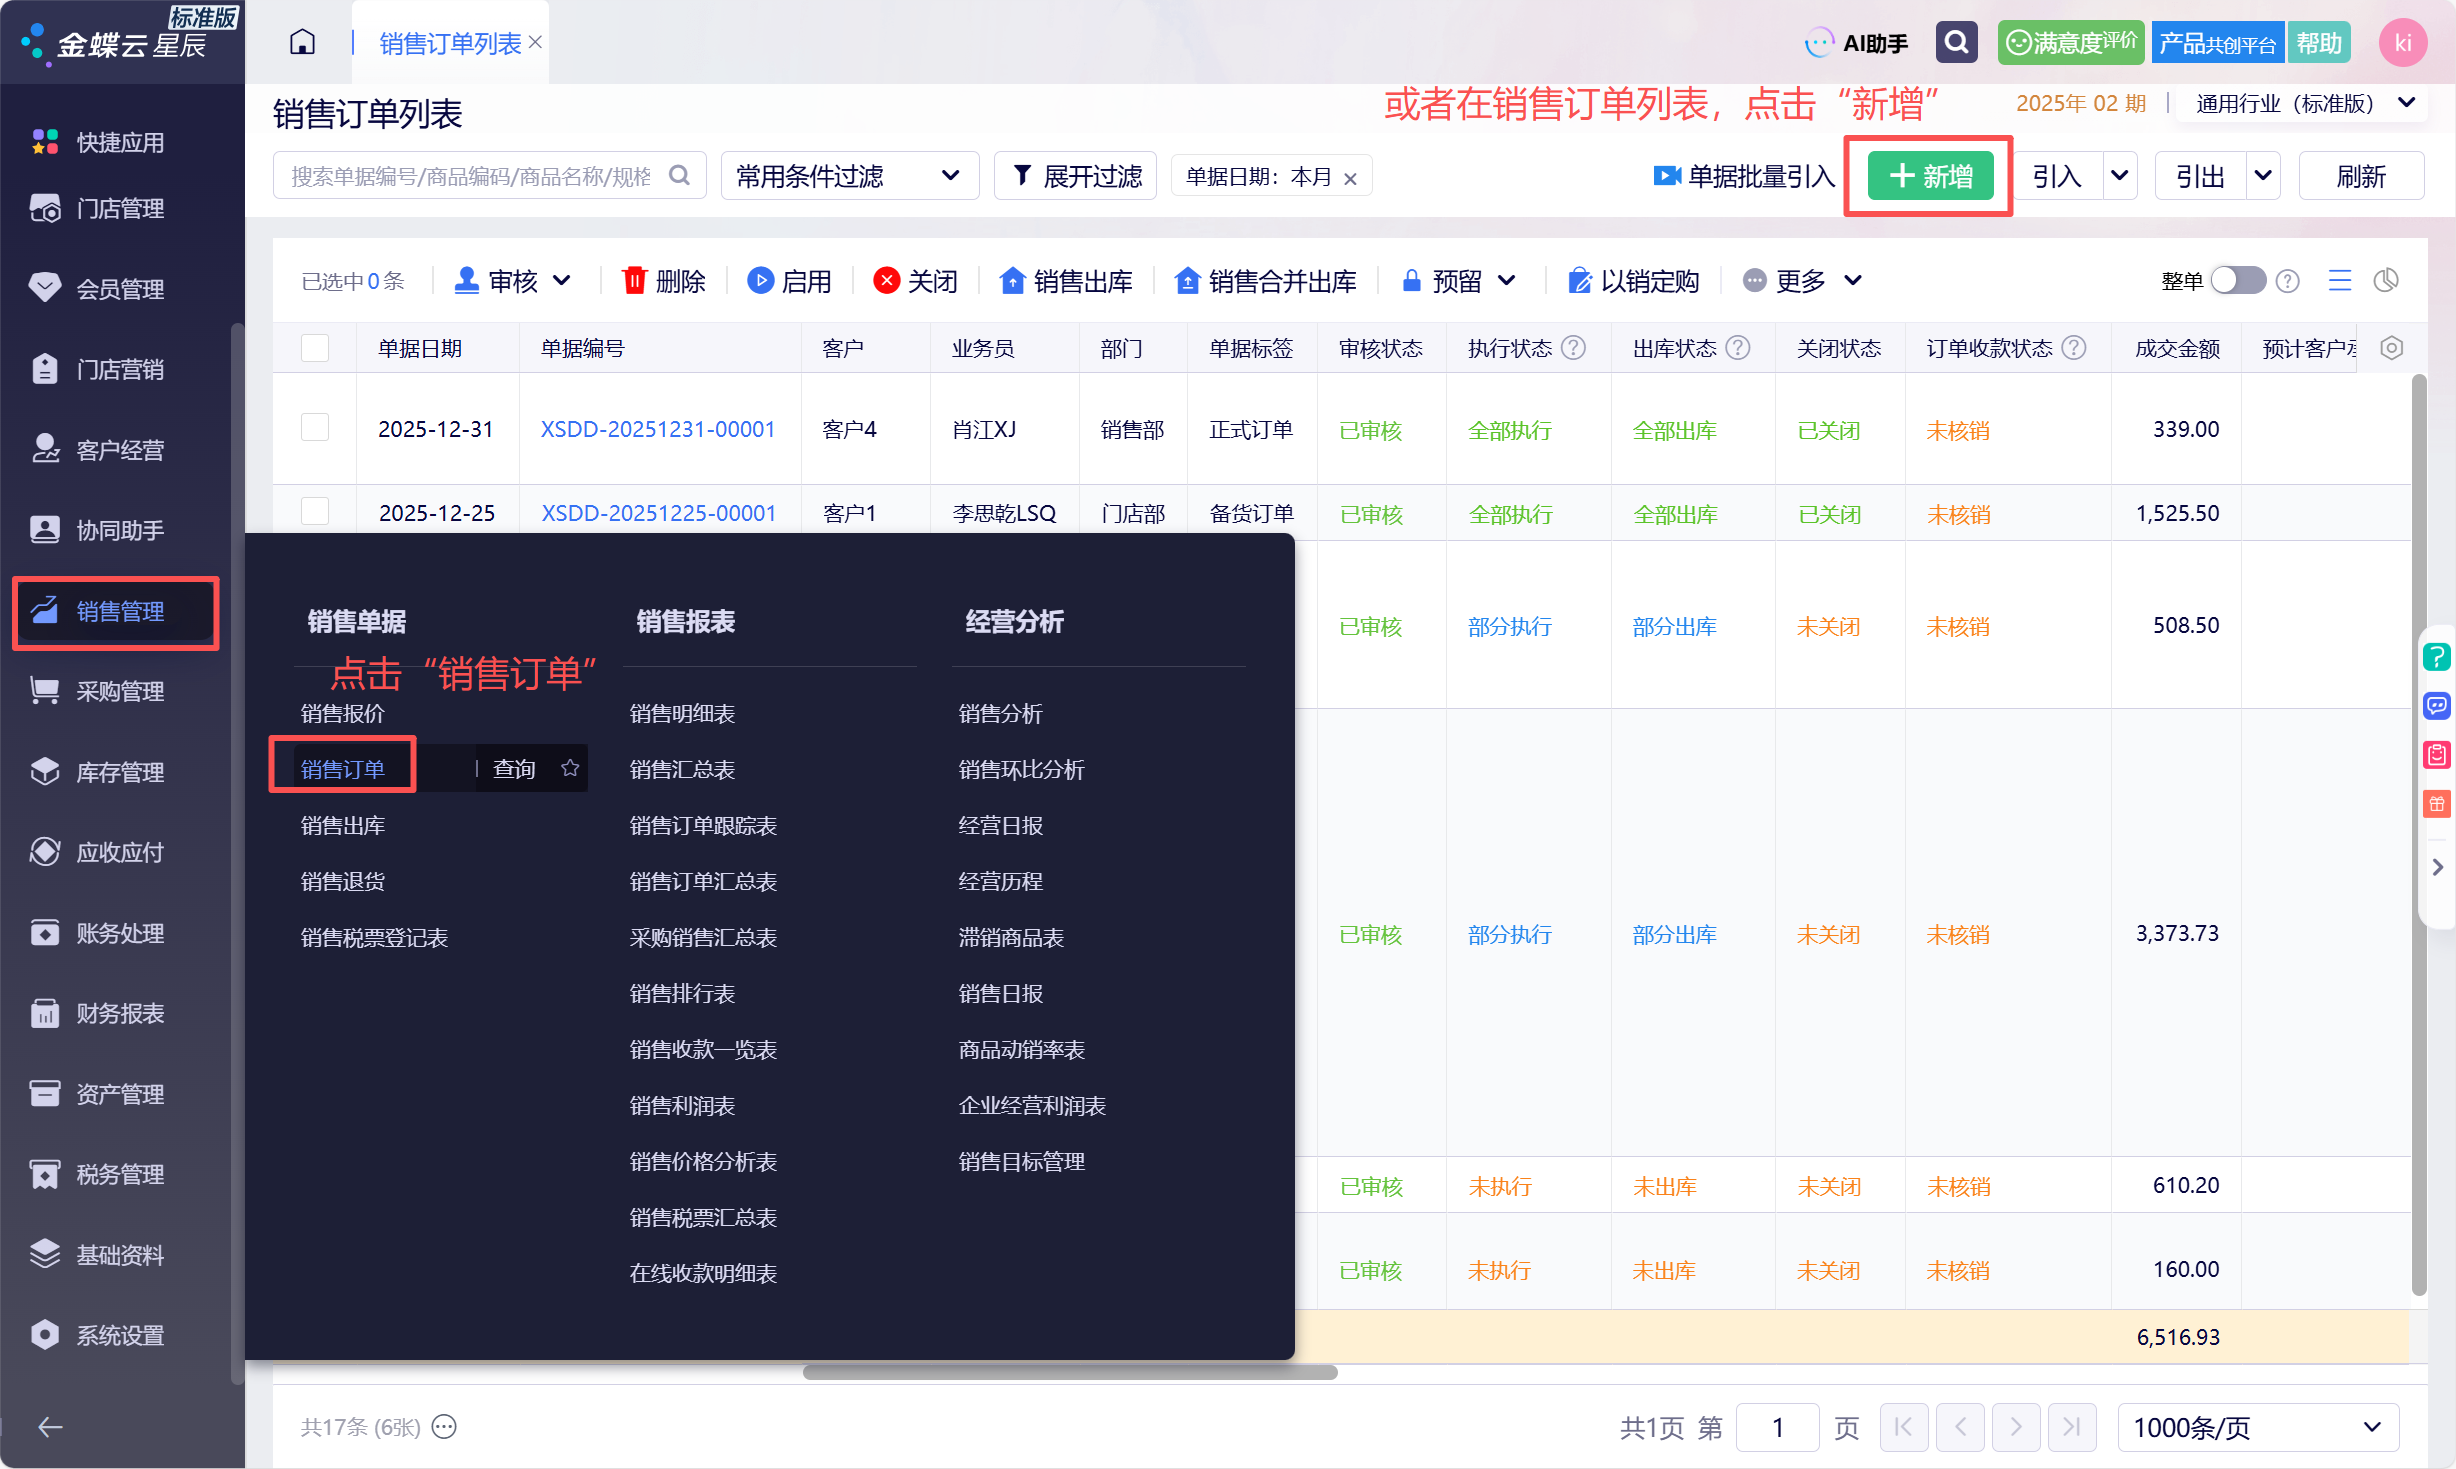Open the 1000条/页 page size dropdown

pos(2258,1427)
